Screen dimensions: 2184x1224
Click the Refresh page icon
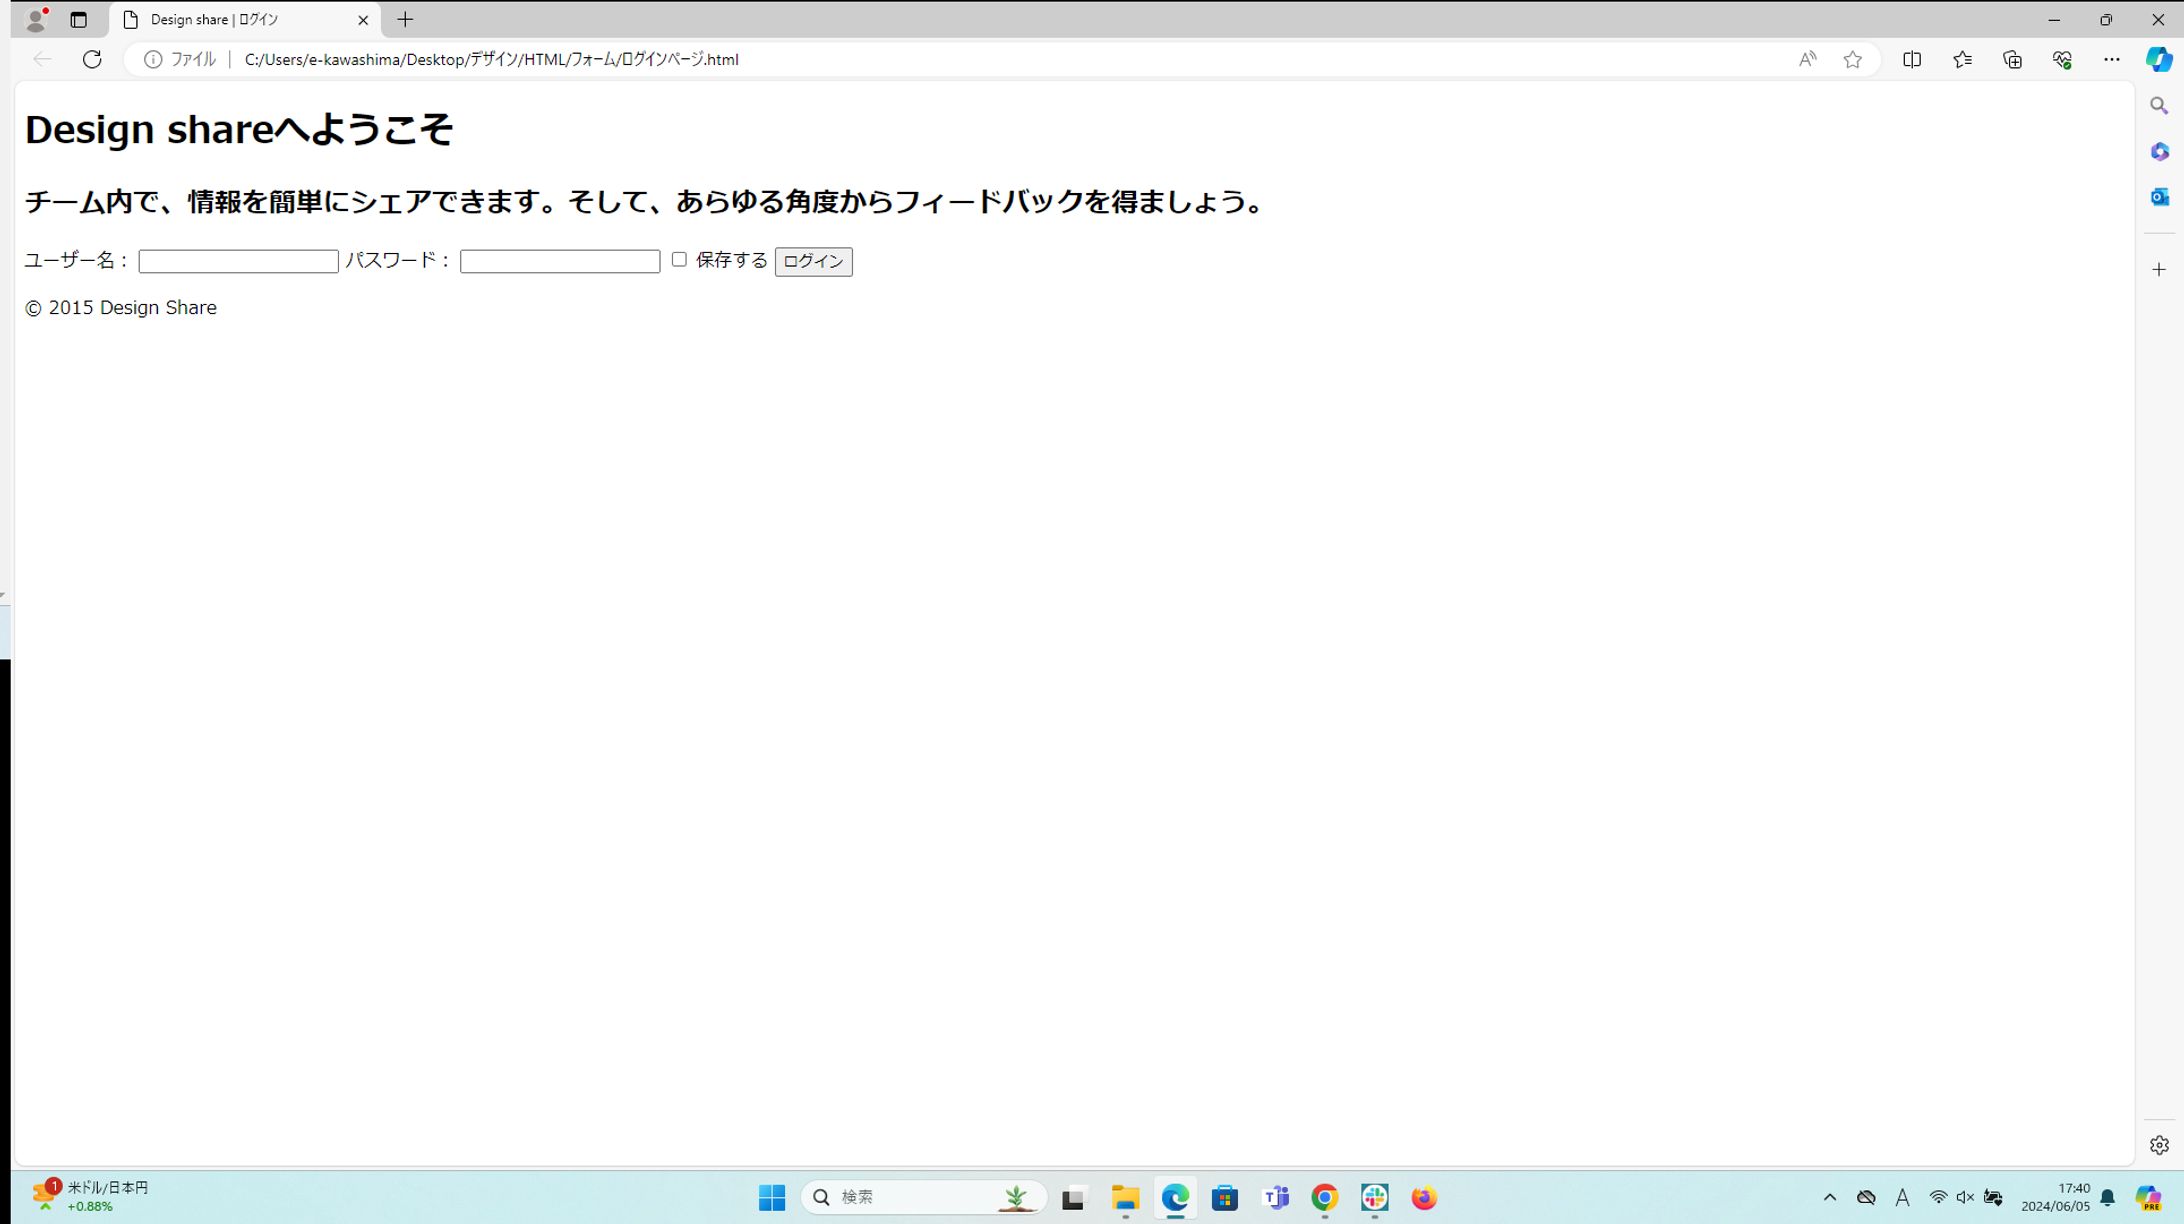pyautogui.click(x=92, y=59)
